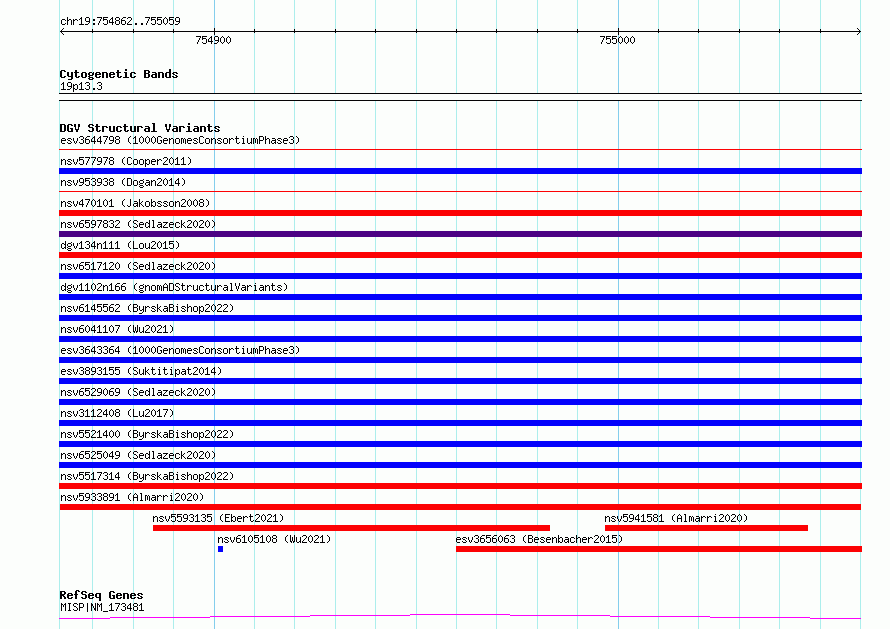Viewport: 890px width, 629px height.
Task: Select esv3893155 Suktitipat2014 variant label
Action: coord(141,371)
